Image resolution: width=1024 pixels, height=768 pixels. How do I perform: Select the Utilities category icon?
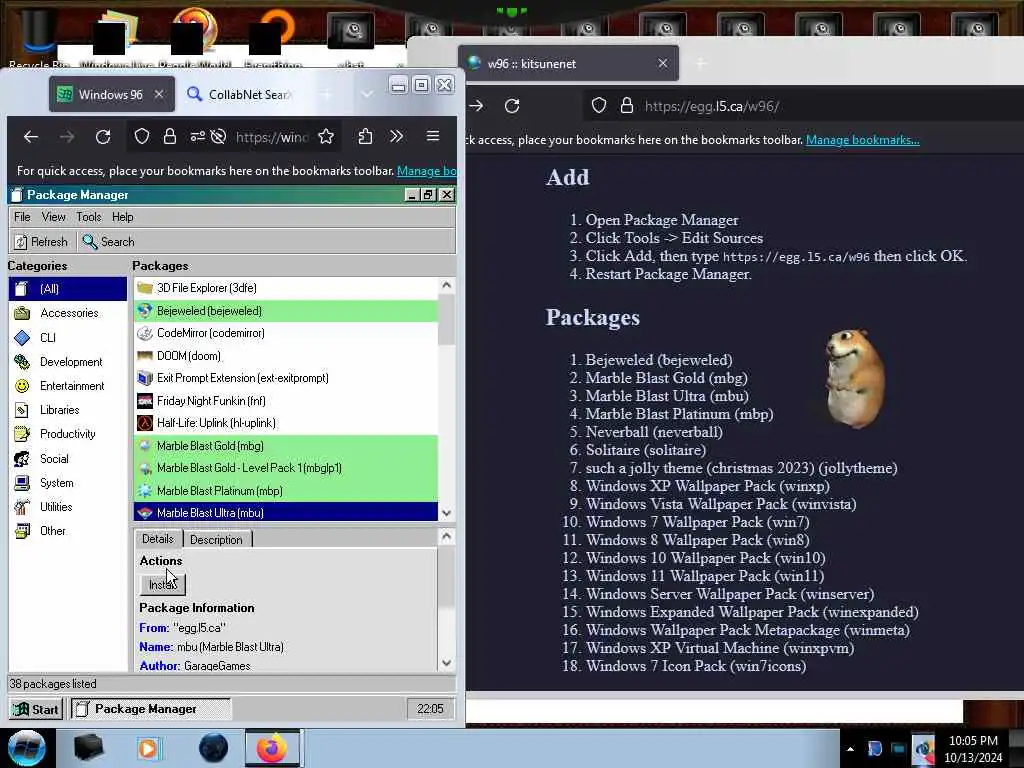pos(22,507)
